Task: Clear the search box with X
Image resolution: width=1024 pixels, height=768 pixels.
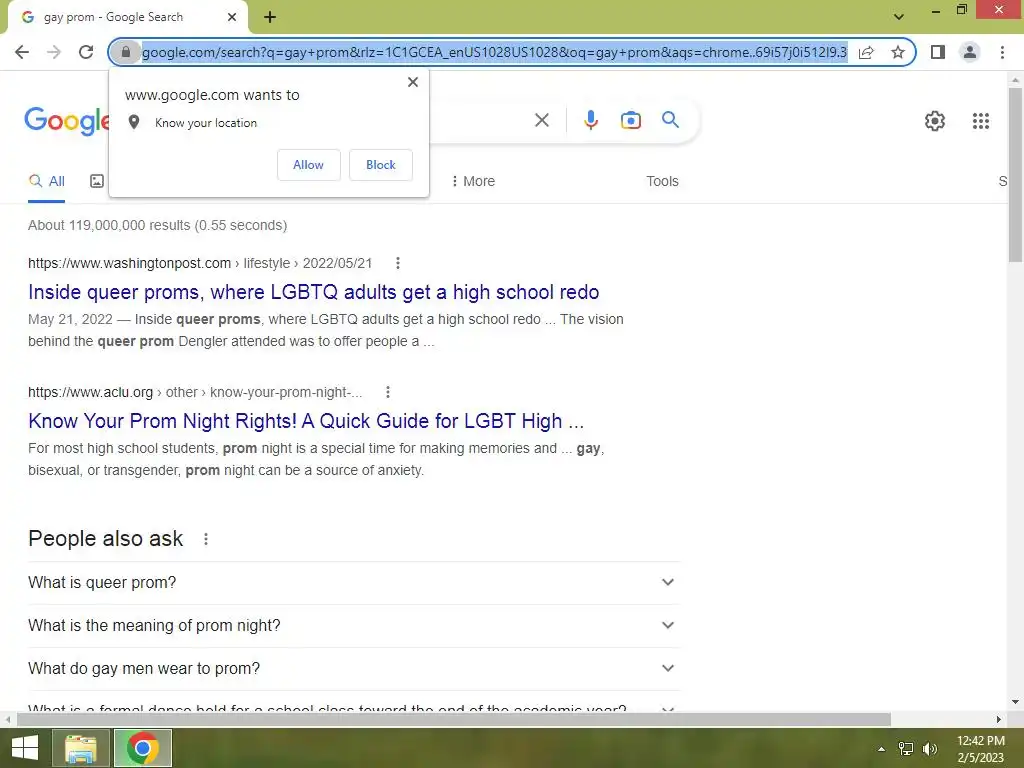Action: 541,120
